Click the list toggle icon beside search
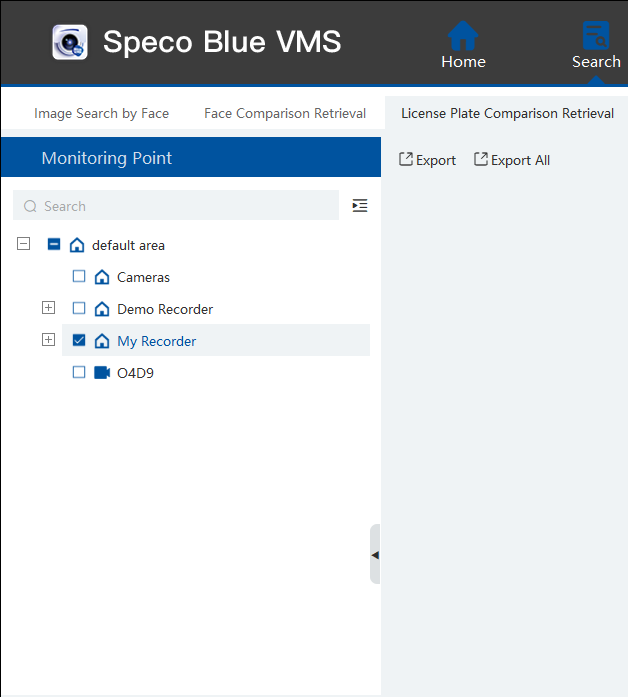The image size is (628, 697). [360, 206]
